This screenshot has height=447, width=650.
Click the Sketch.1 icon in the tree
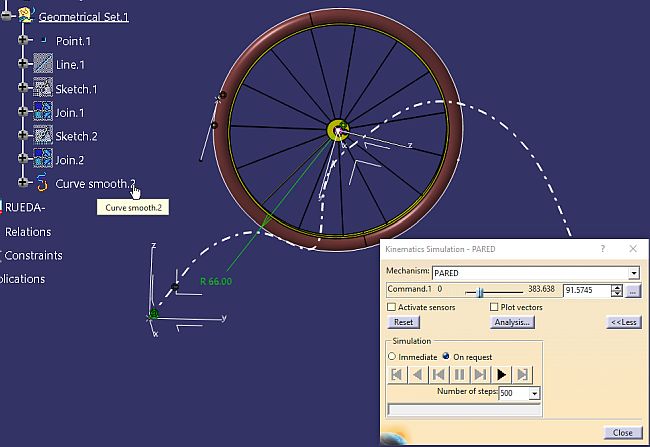pos(43,88)
